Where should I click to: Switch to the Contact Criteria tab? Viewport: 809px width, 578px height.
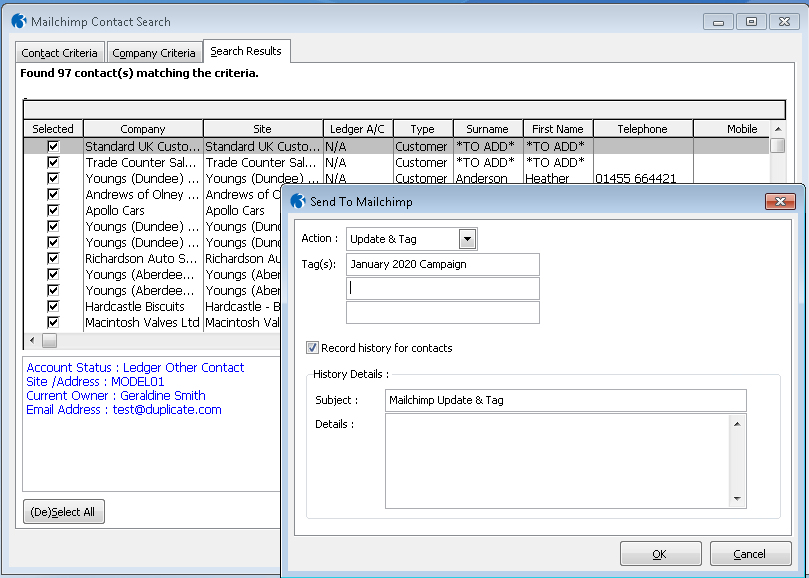tap(59, 53)
